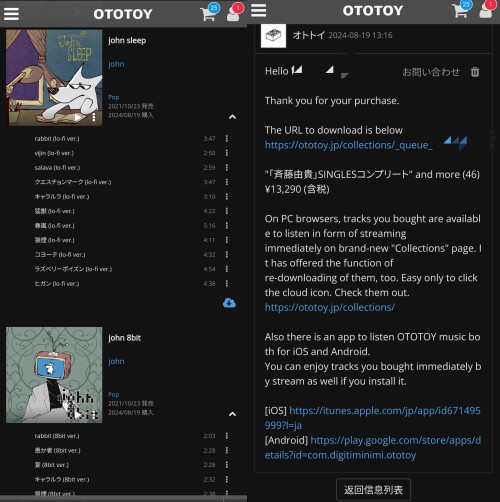Image resolution: width=500 pixels, height=502 pixels.
Task: Open user notifications in left header
Action: click(x=233, y=14)
